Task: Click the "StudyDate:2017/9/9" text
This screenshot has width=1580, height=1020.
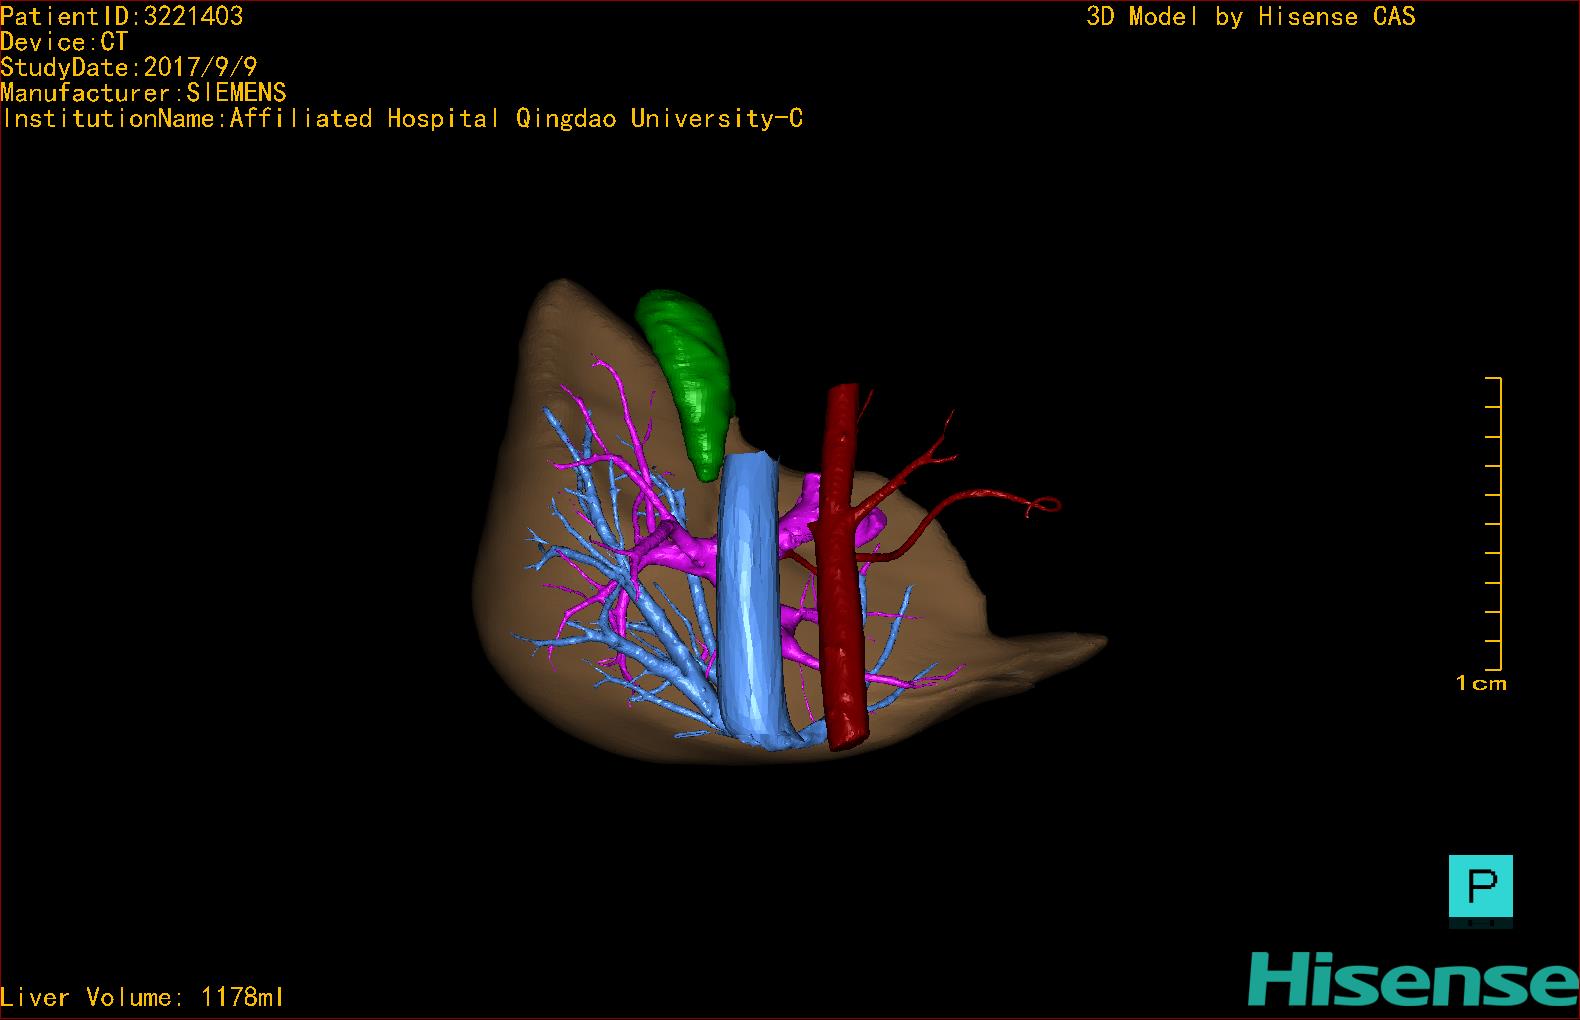Action: point(128,67)
